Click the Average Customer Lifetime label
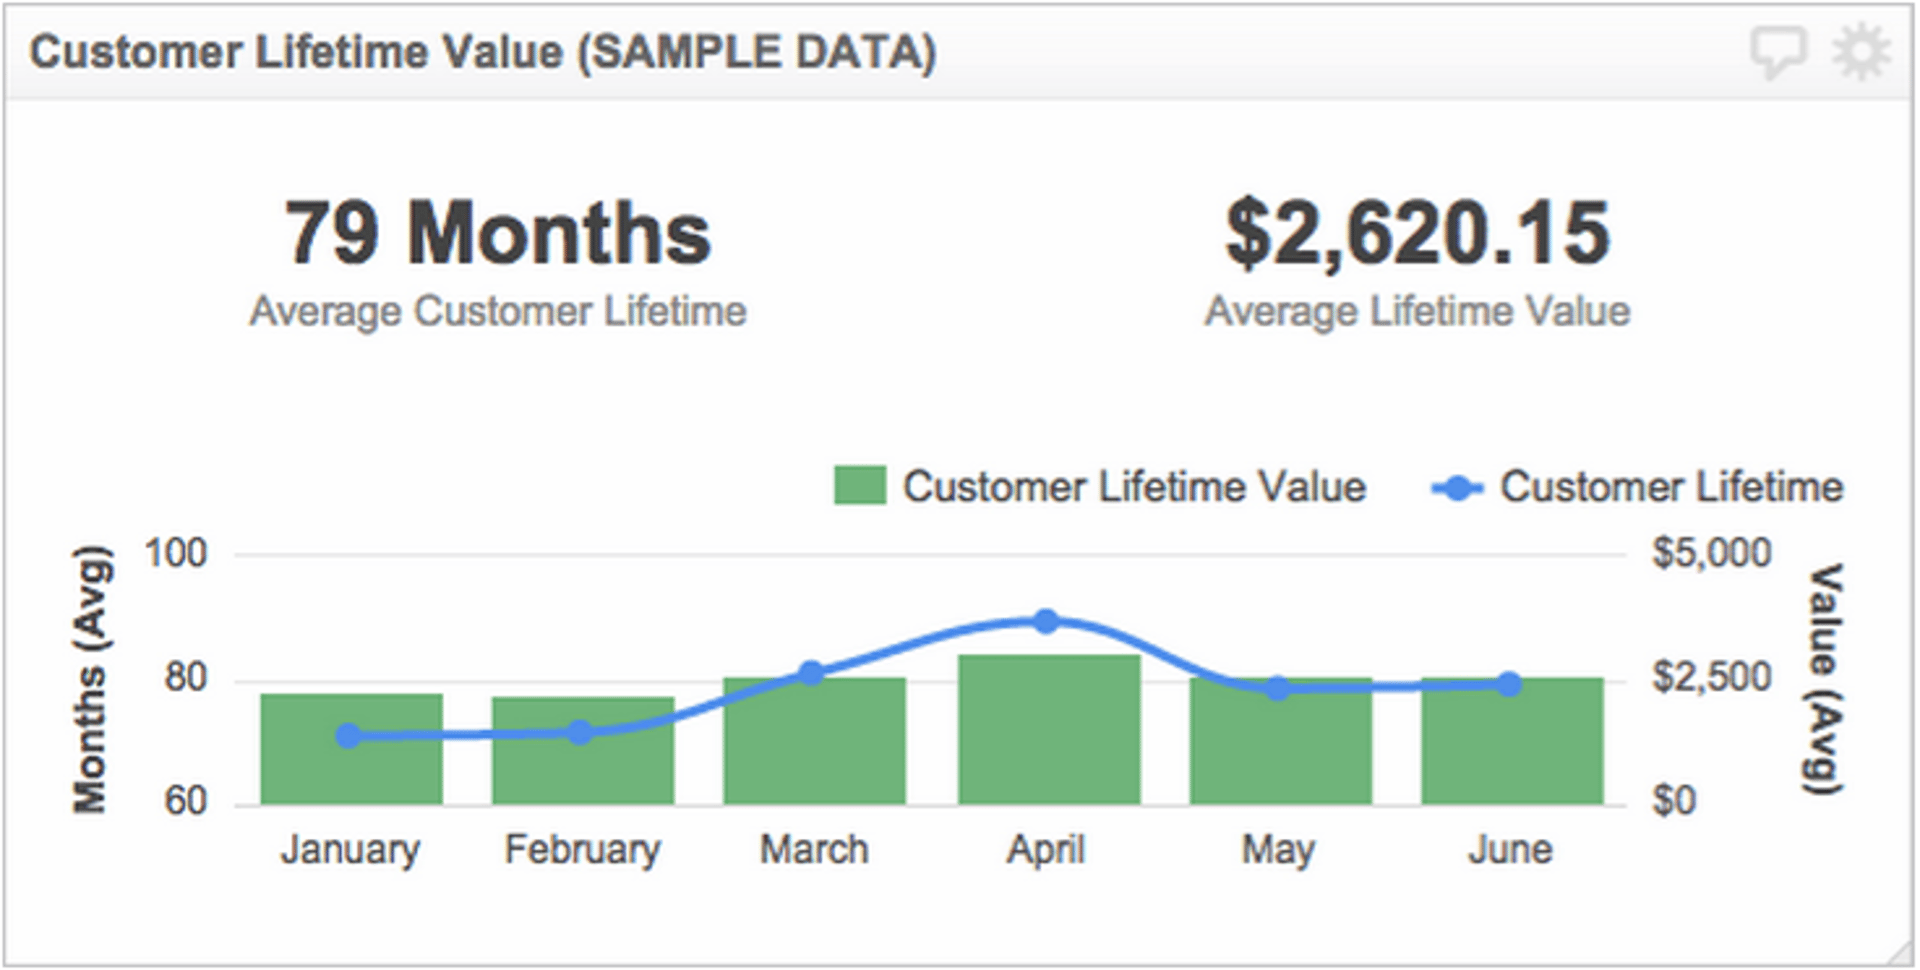This screenshot has height=970, width=1920. (497, 310)
